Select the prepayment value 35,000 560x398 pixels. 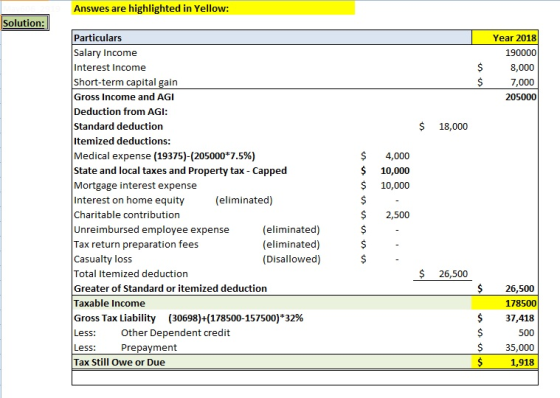pos(520,347)
